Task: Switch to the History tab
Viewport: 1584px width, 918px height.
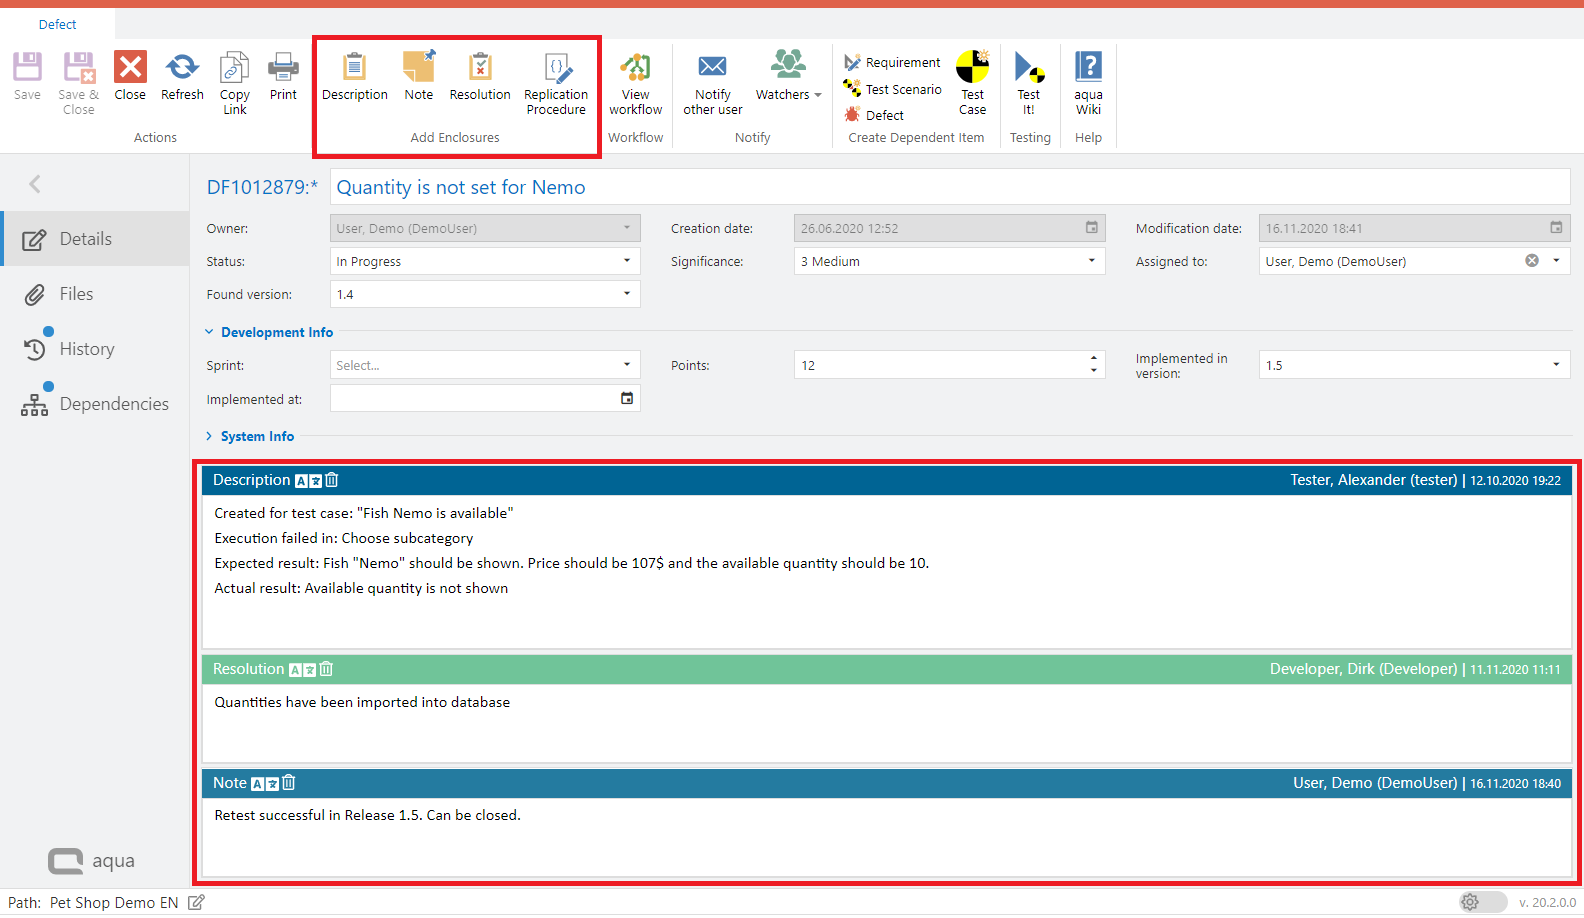Action: (87, 349)
